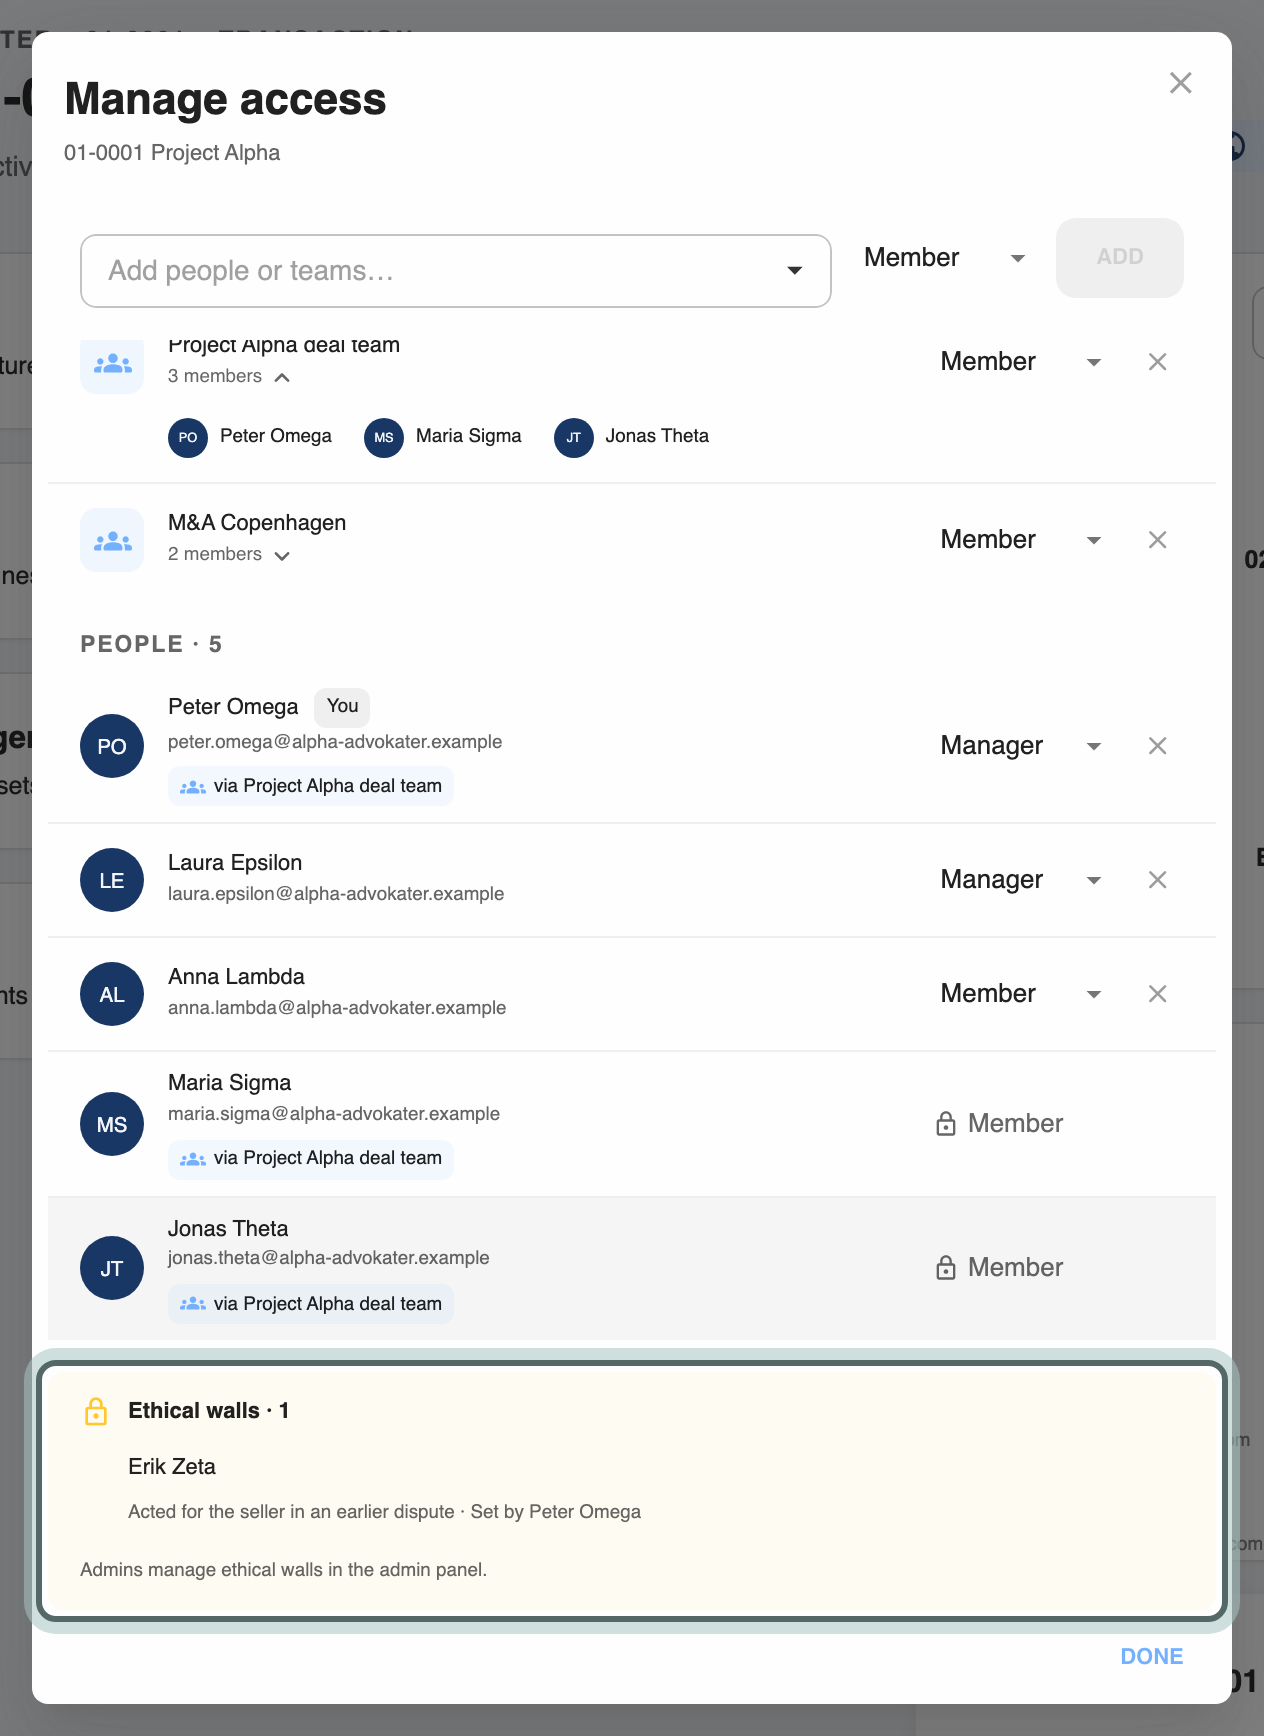Image resolution: width=1264 pixels, height=1736 pixels.
Task: Remove Peter Omega's direct access
Action: (1158, 746)
